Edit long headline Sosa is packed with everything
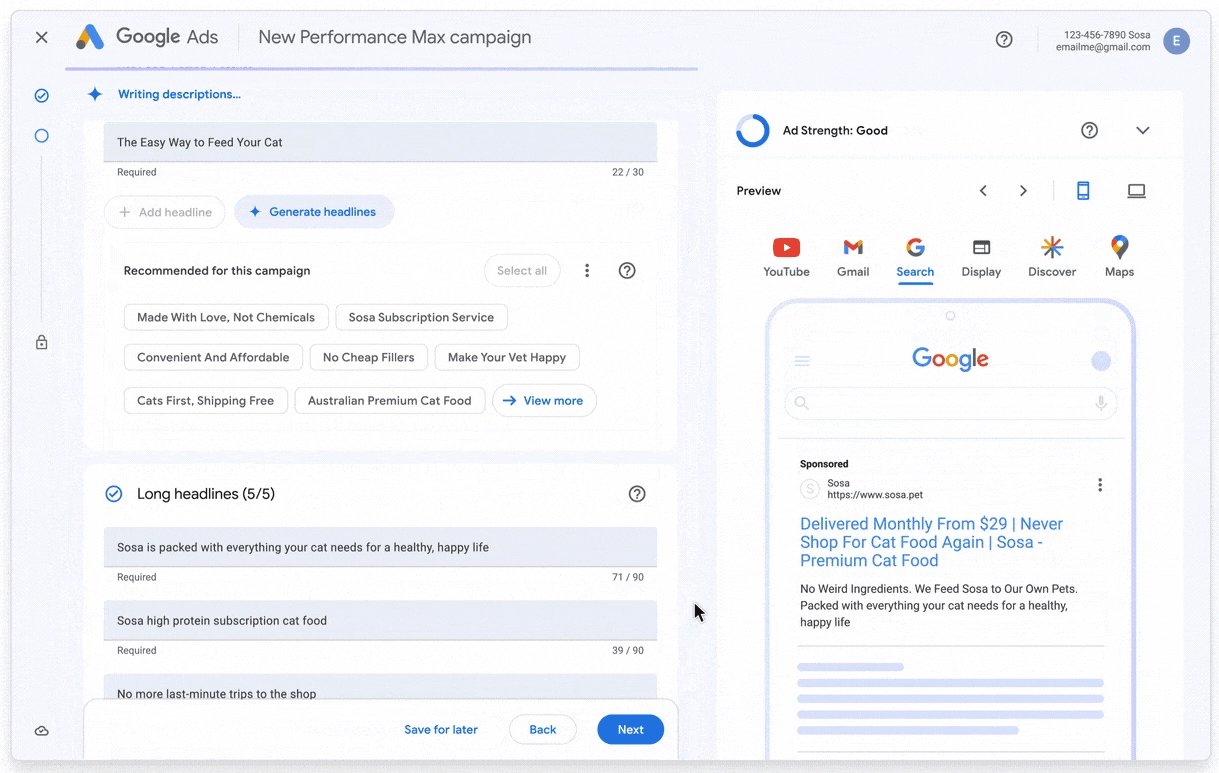The height and width of the screenshot is (773, 1219). pyautogui.click(x=380, y=547)
